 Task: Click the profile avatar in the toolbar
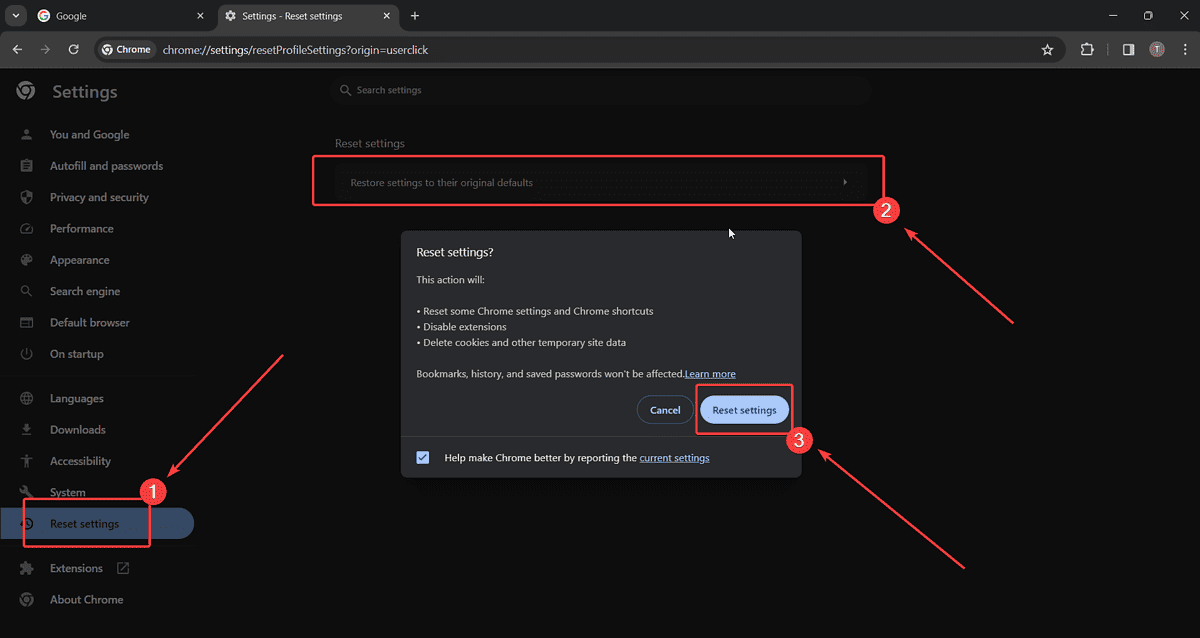point(1157,49)
